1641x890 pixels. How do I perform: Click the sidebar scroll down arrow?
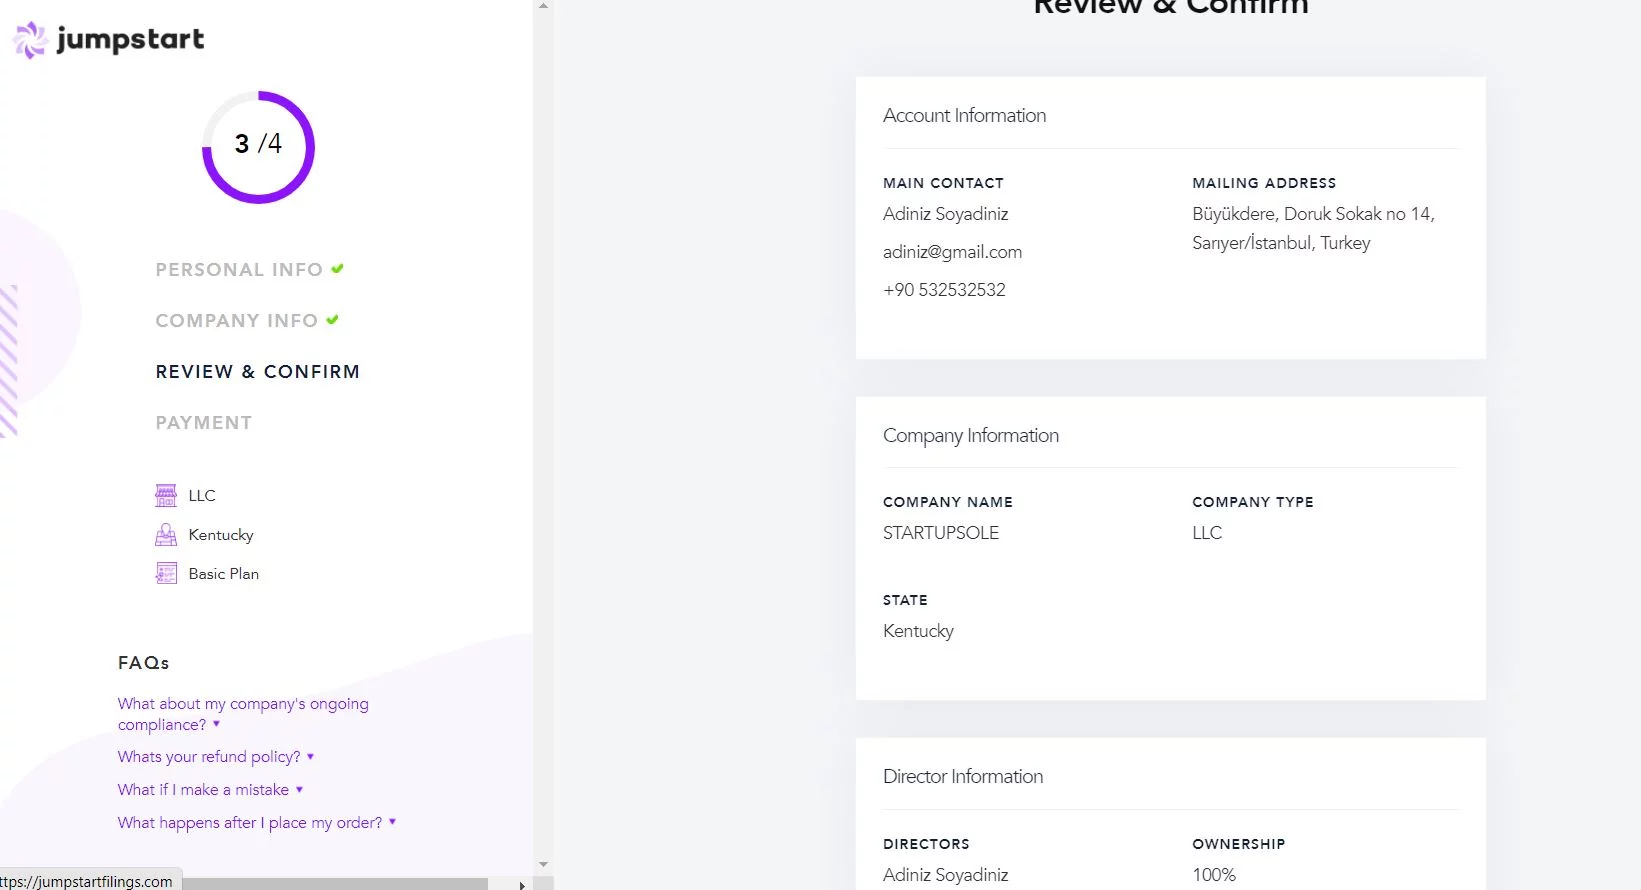tap(543, 864)
